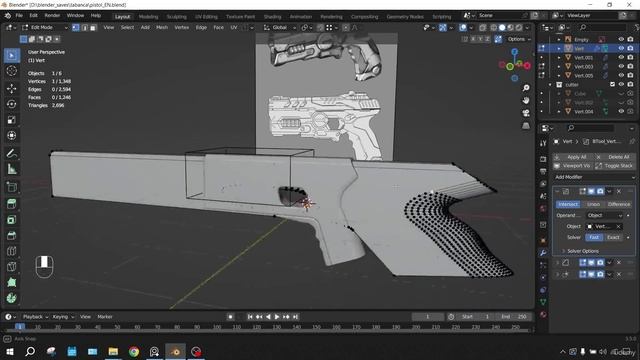Click the current frame field
Image resolution: width=640 pixels, height=360 pixels.
pyautogui.click(x=428, y=317)
